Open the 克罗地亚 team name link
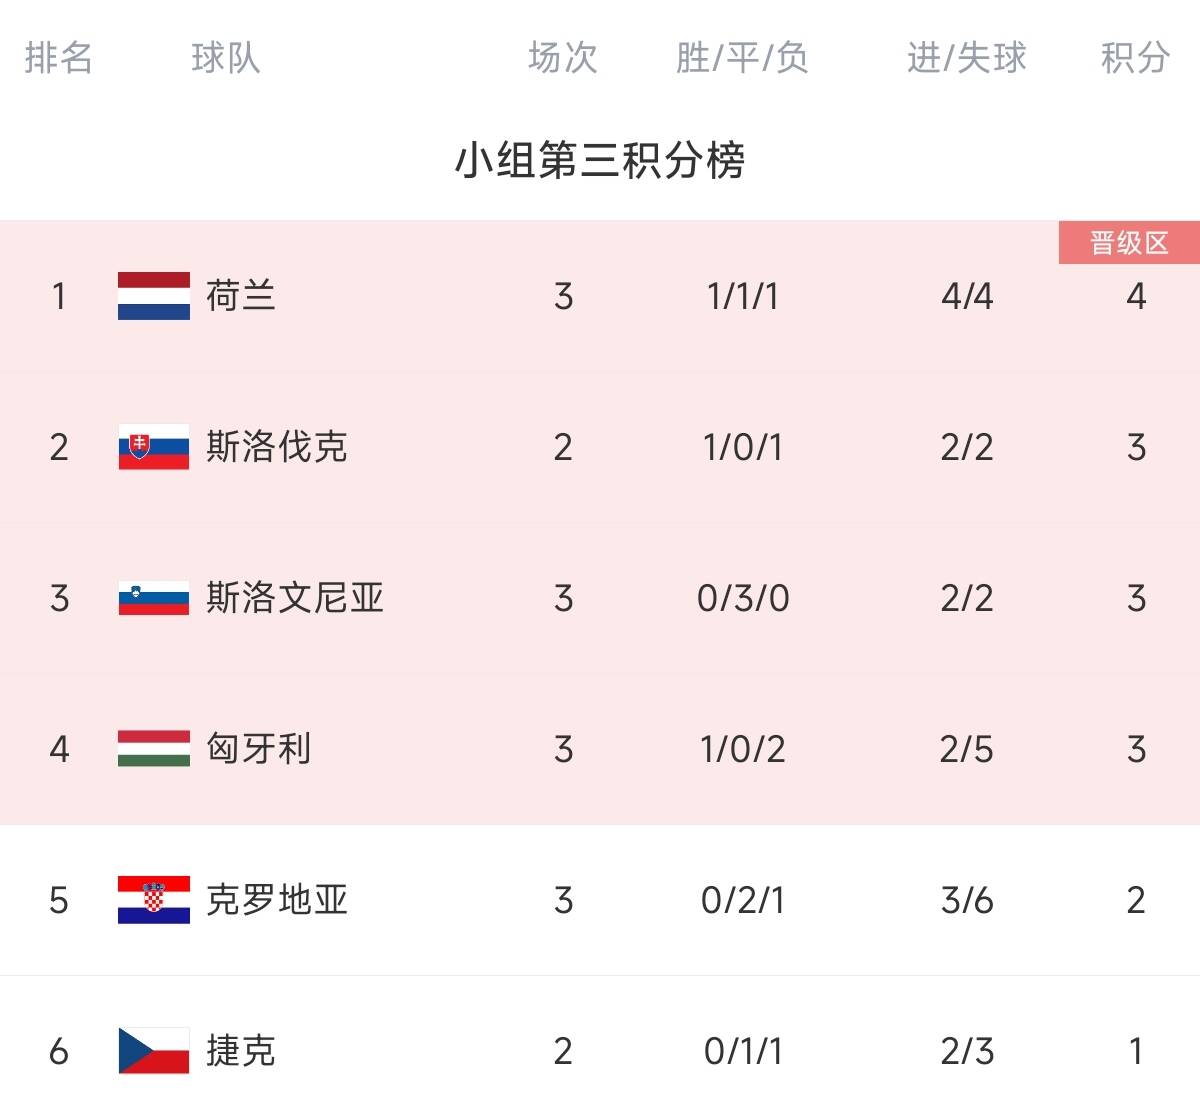The height and width of the screenshot is (1109, 1200). click(277, 900)
